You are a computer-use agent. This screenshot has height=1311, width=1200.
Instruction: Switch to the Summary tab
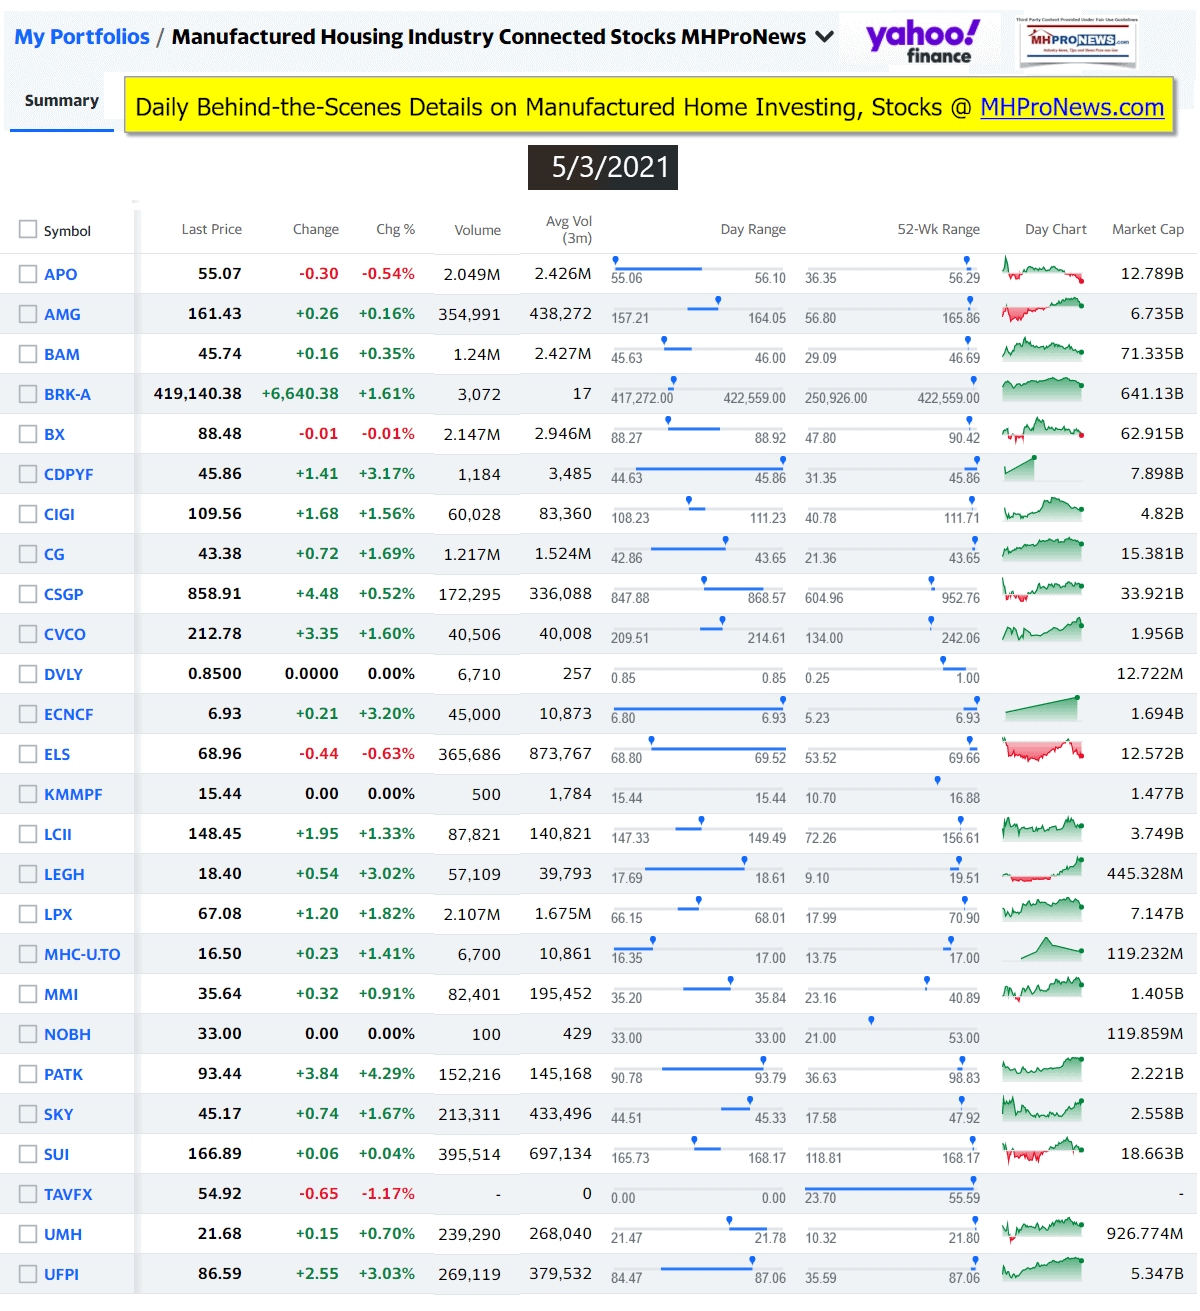point(61,101)
